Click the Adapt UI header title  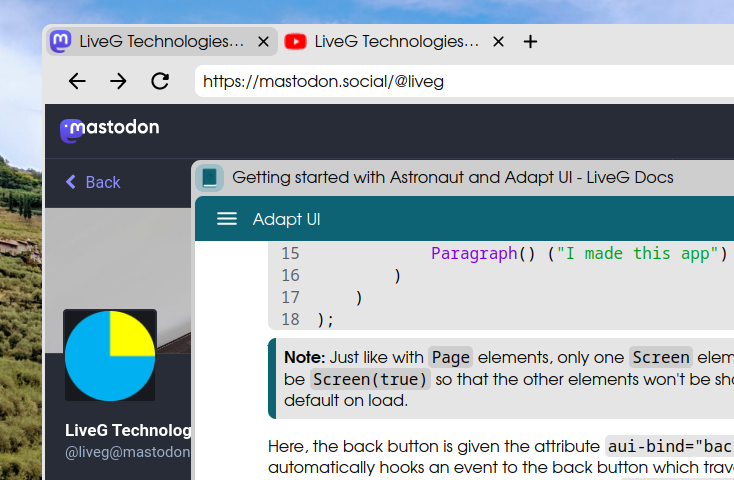tap(286, 219)
